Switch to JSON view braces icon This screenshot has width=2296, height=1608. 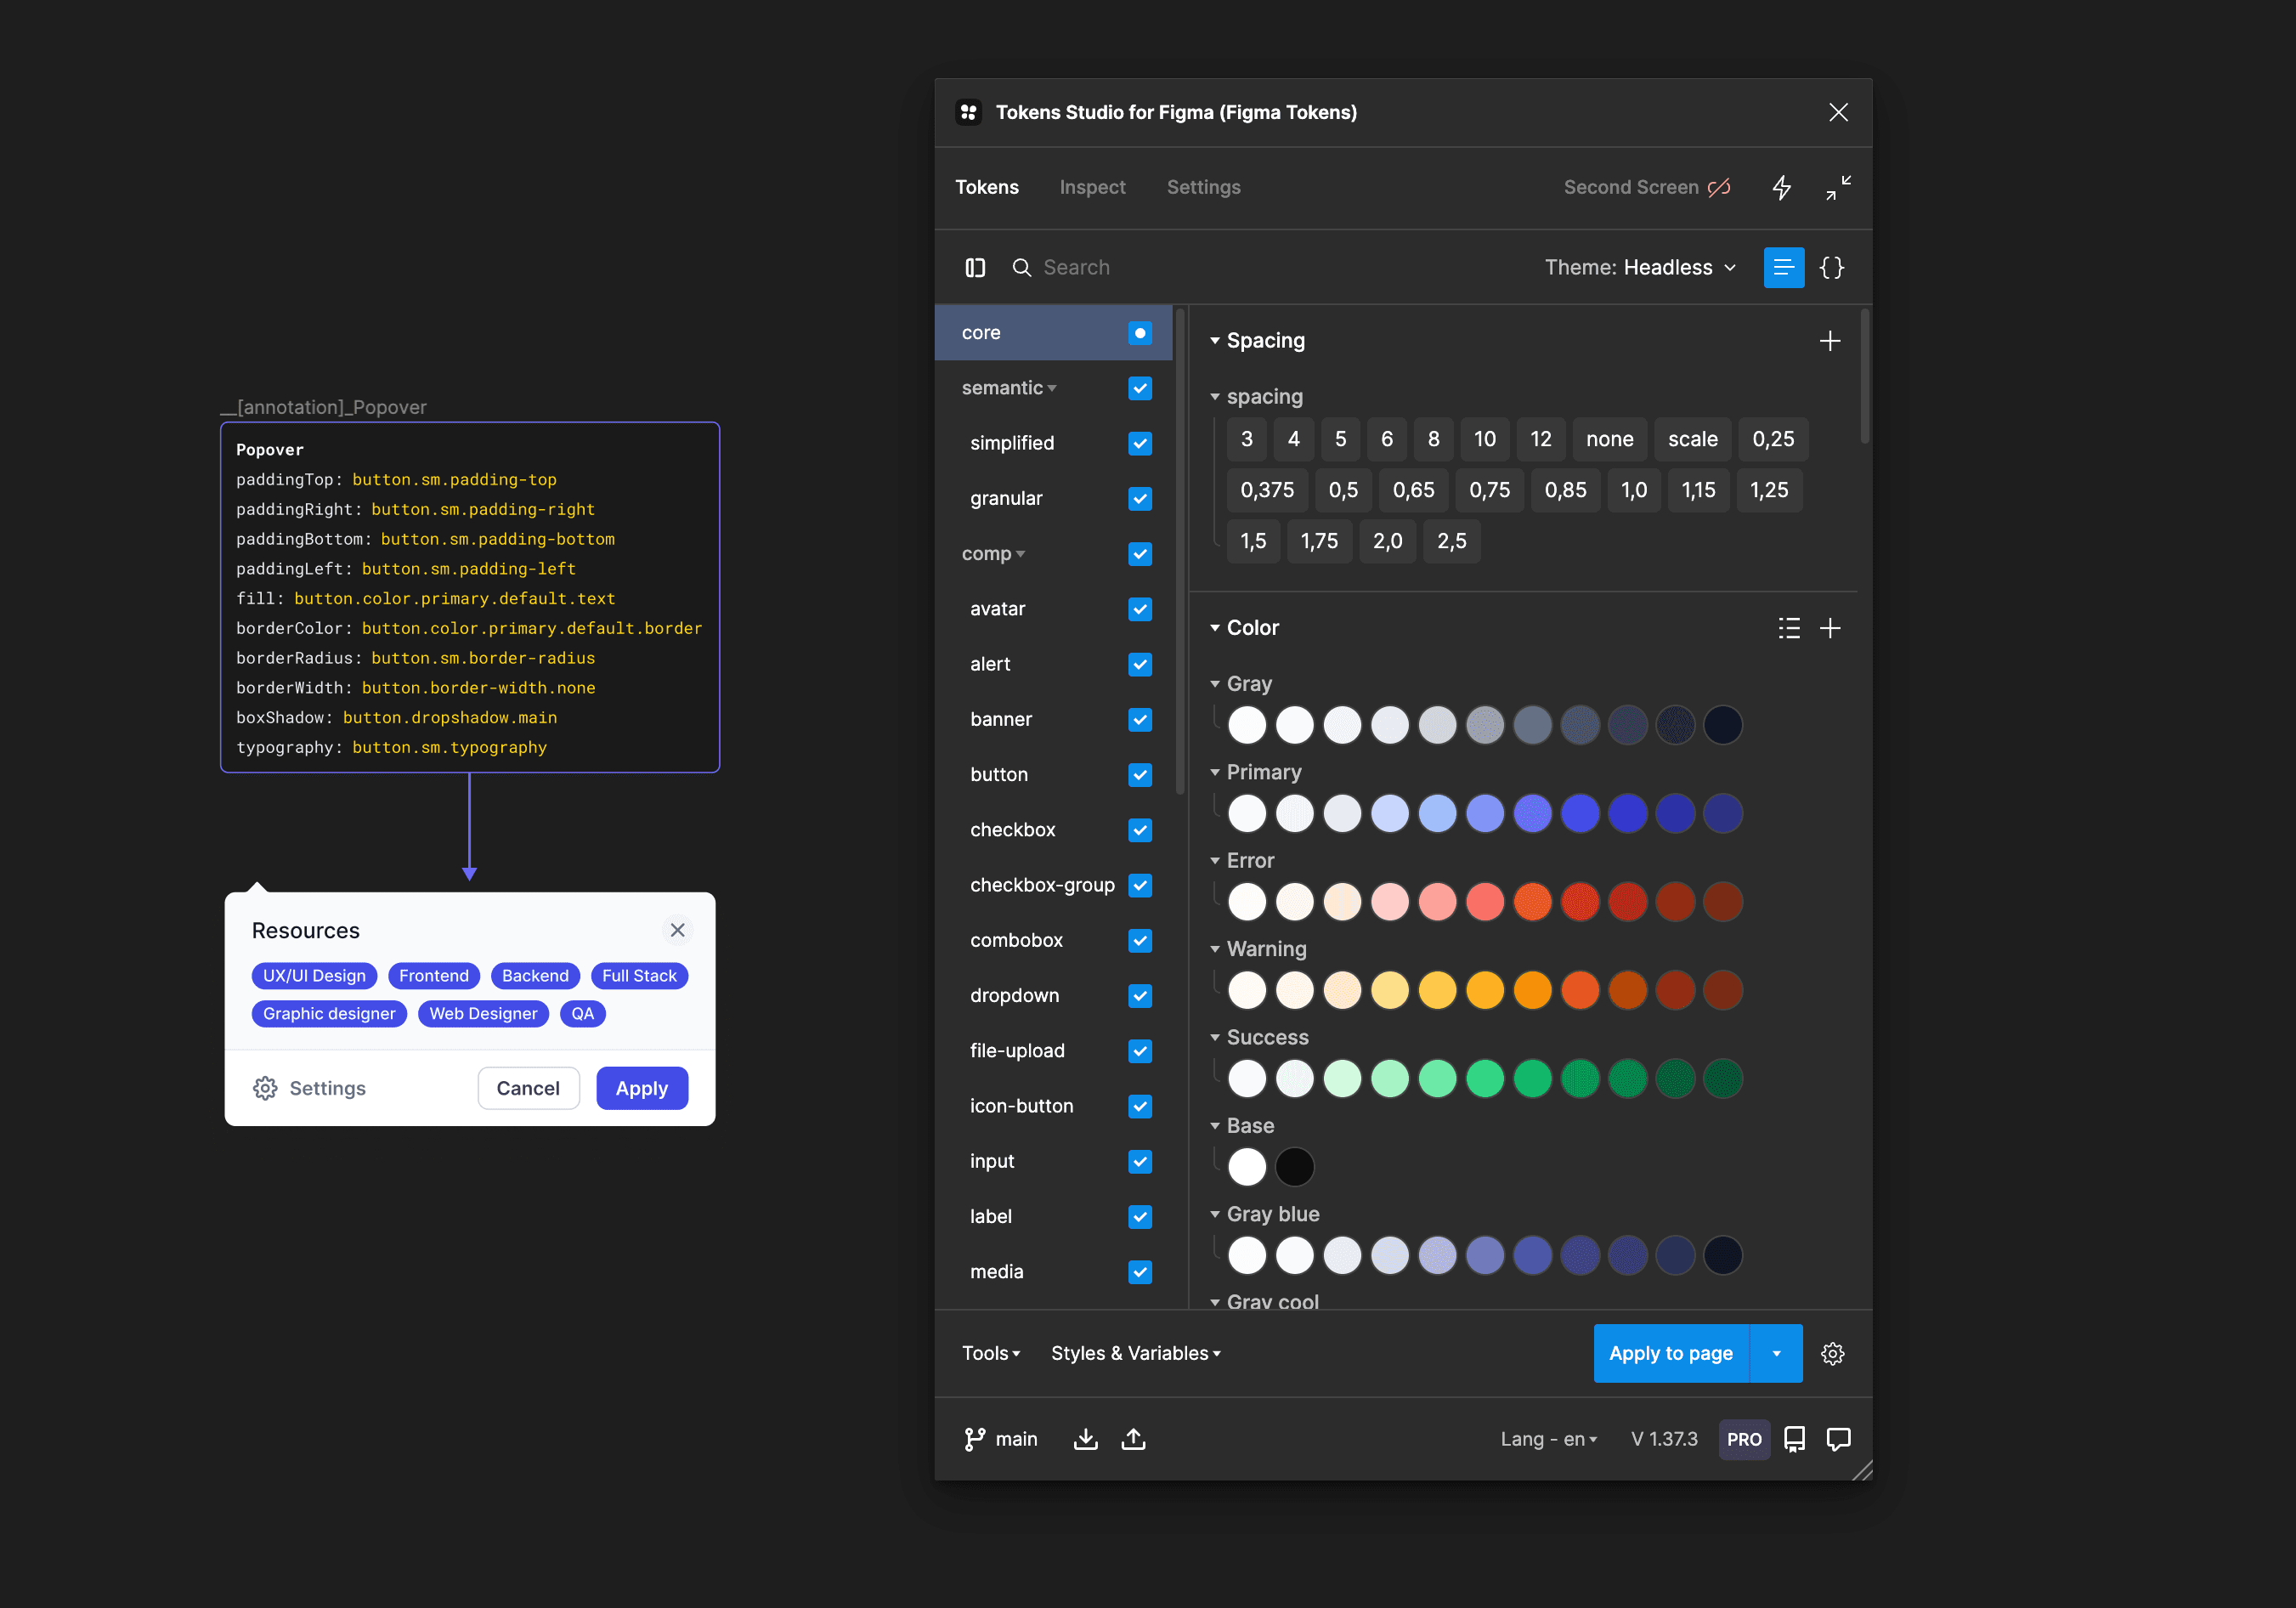pos(1831,267)
